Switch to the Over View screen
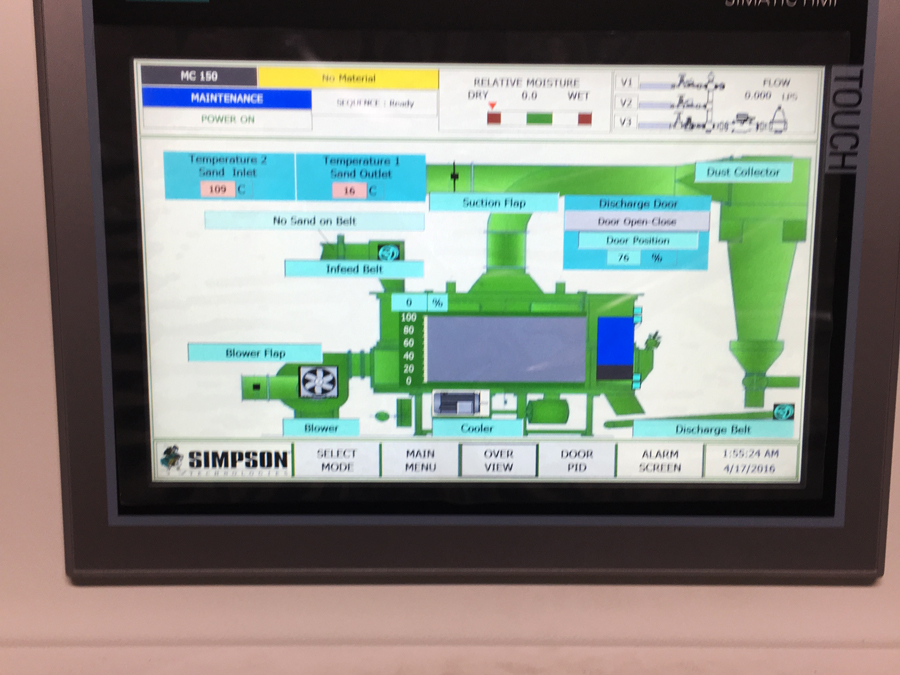 pos(498,460)
